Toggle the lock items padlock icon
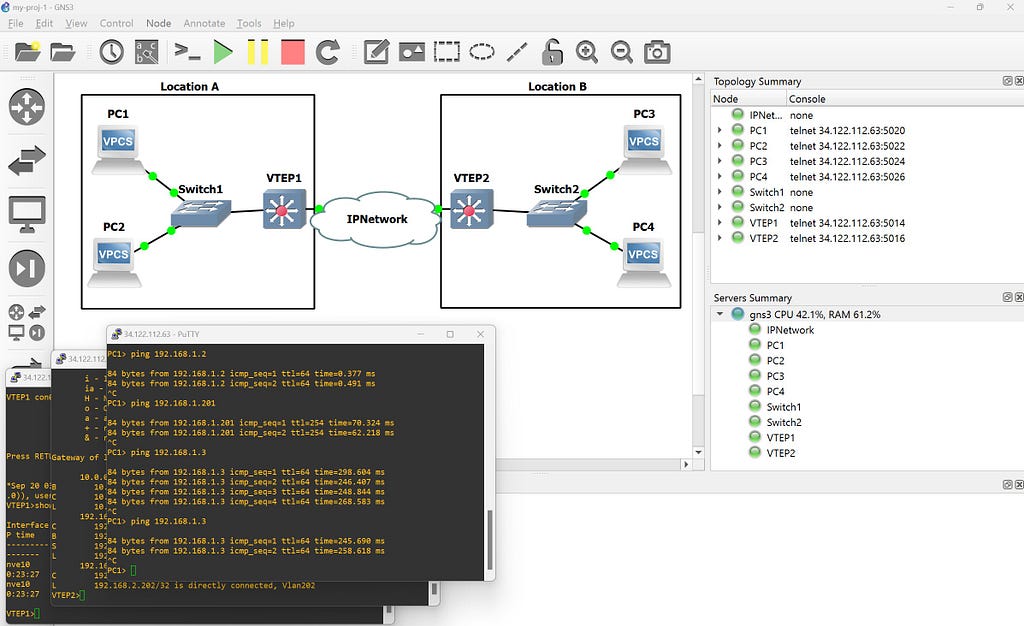 click(552, 52)
